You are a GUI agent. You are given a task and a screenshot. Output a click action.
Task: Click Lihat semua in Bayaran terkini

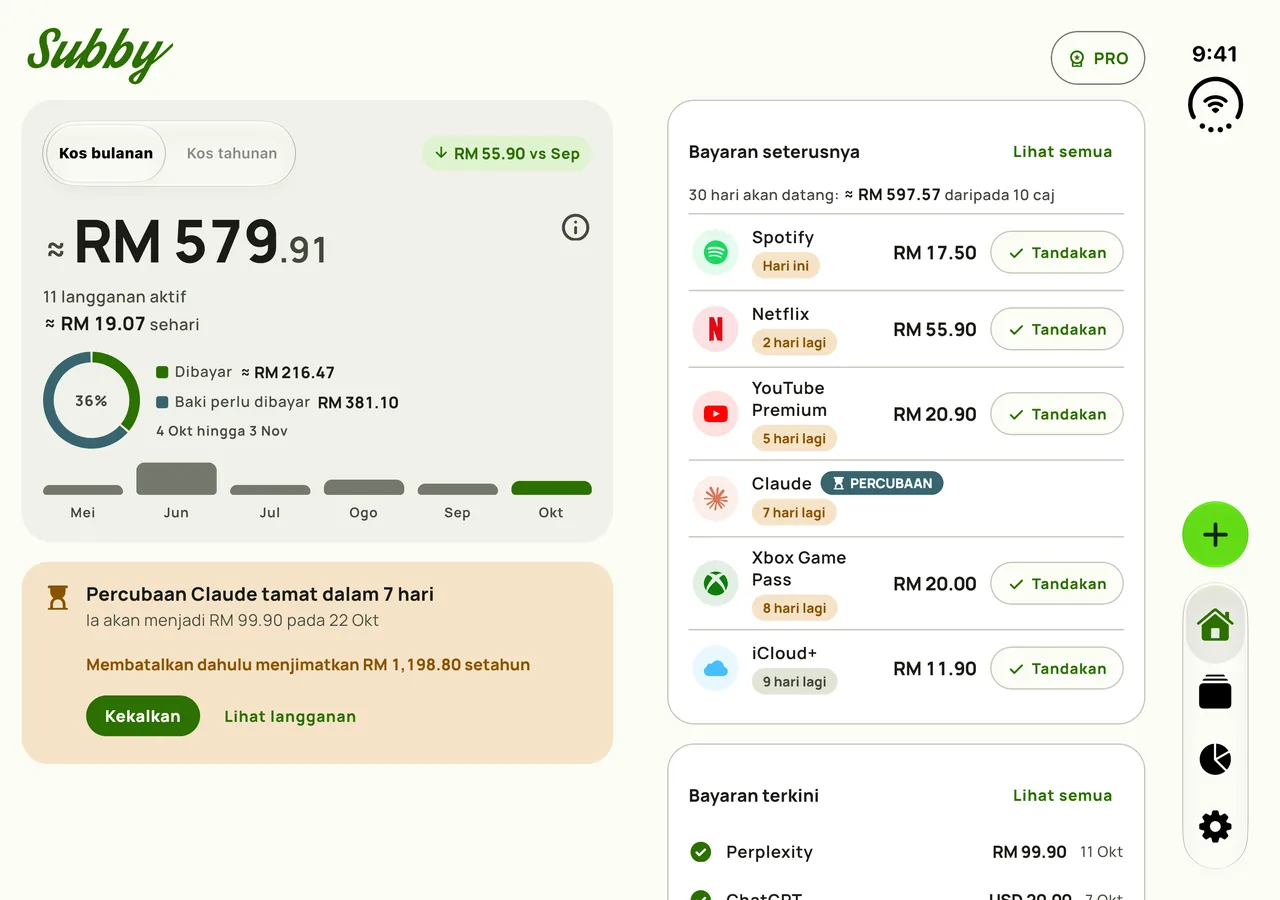(x=1062, y=796)
